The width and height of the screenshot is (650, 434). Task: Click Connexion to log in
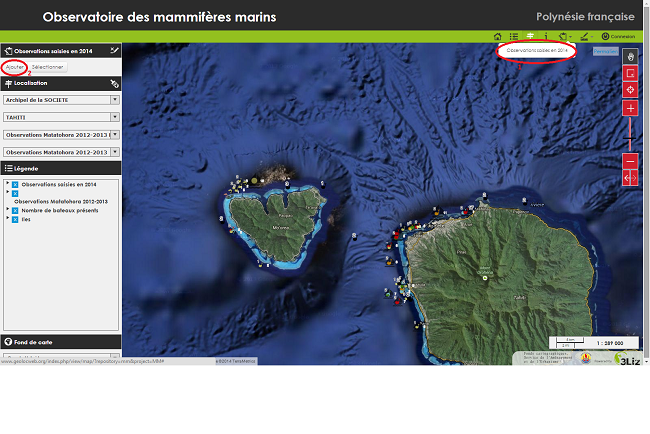(x=618, y=36)
